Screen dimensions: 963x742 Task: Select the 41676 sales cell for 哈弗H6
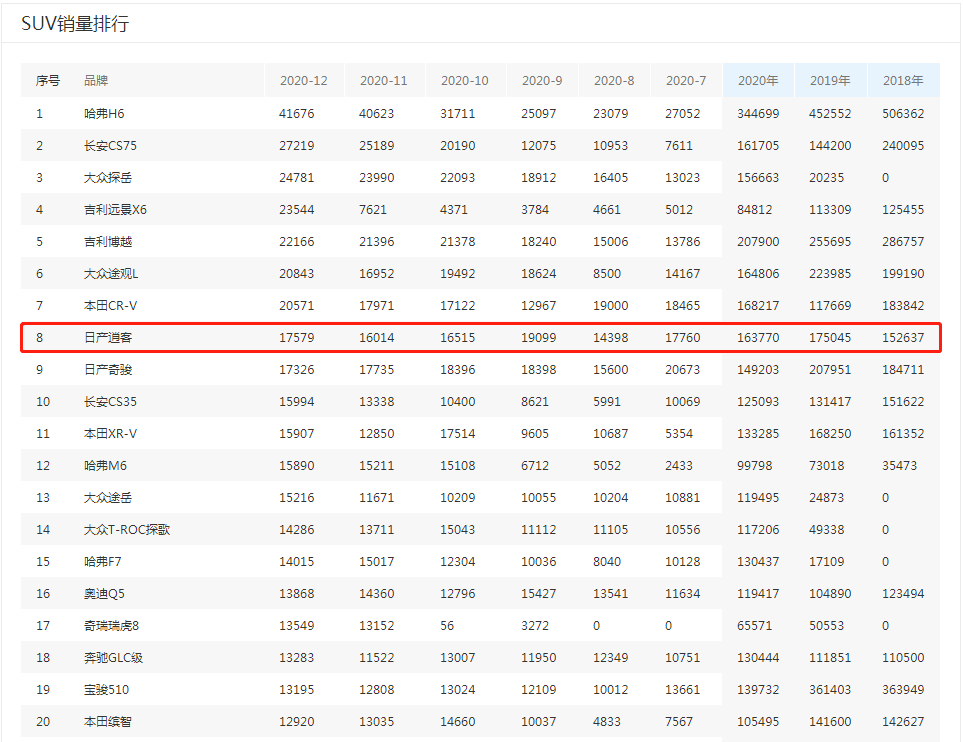pos(297,114)
